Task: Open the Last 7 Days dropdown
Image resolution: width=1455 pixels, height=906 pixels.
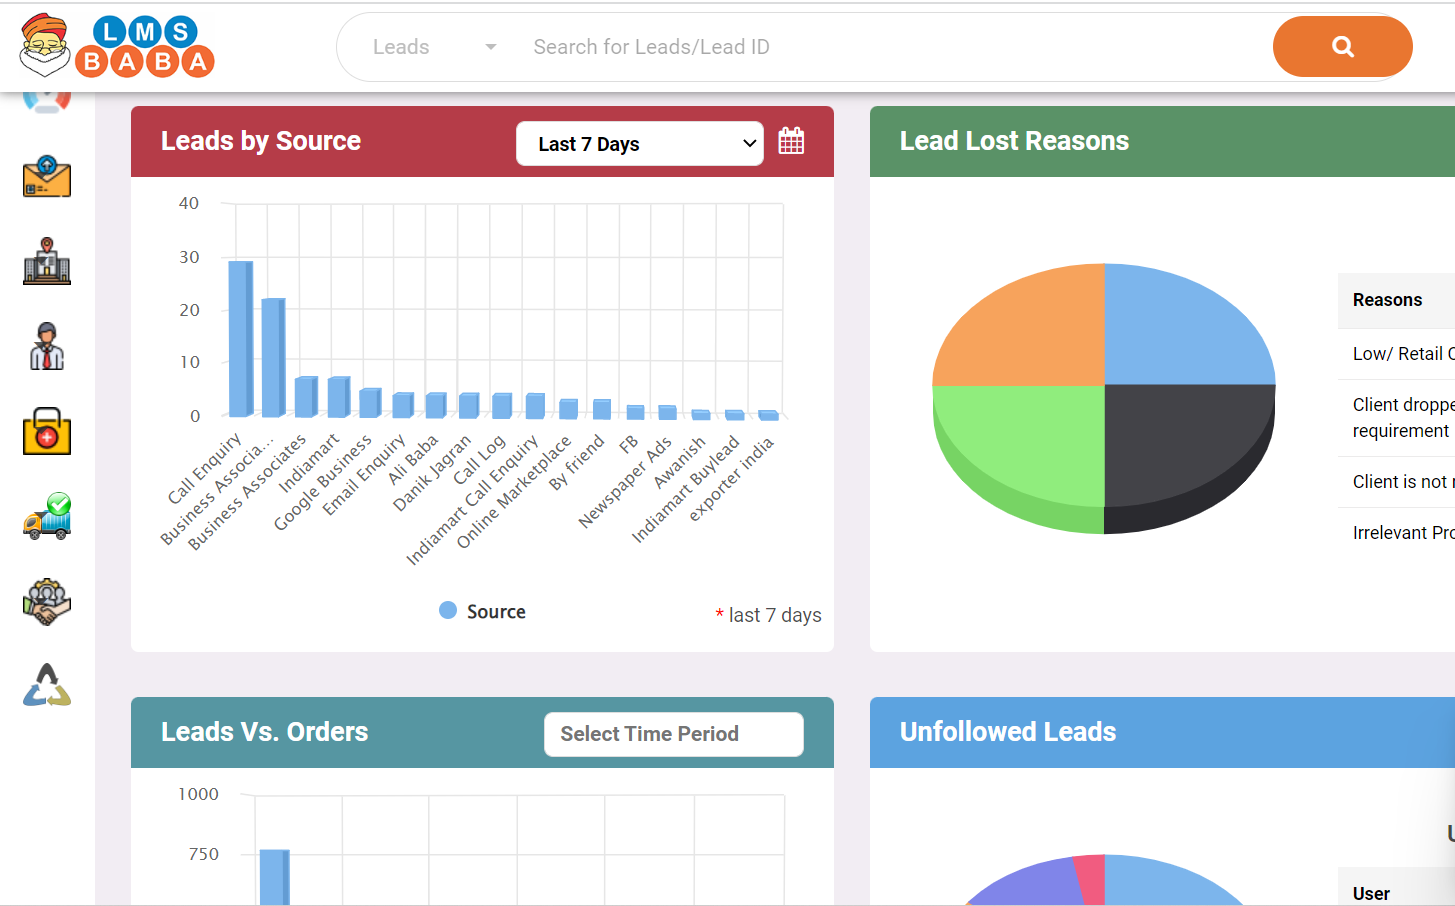Action: pyautogui.click(x=639, y=143)
